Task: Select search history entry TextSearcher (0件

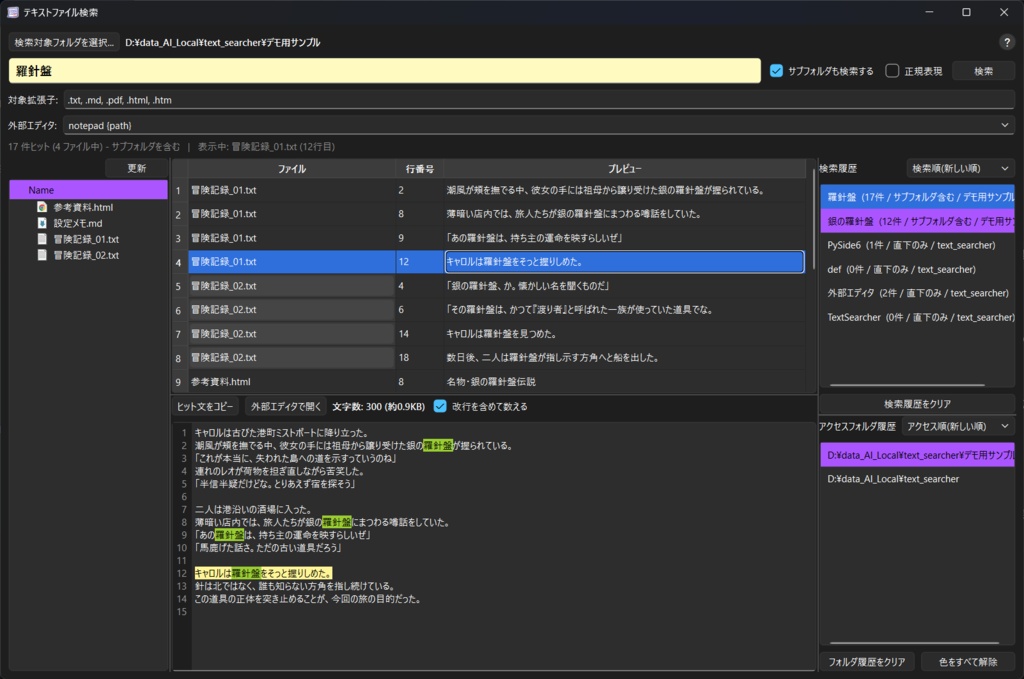Action: point(920,317)
